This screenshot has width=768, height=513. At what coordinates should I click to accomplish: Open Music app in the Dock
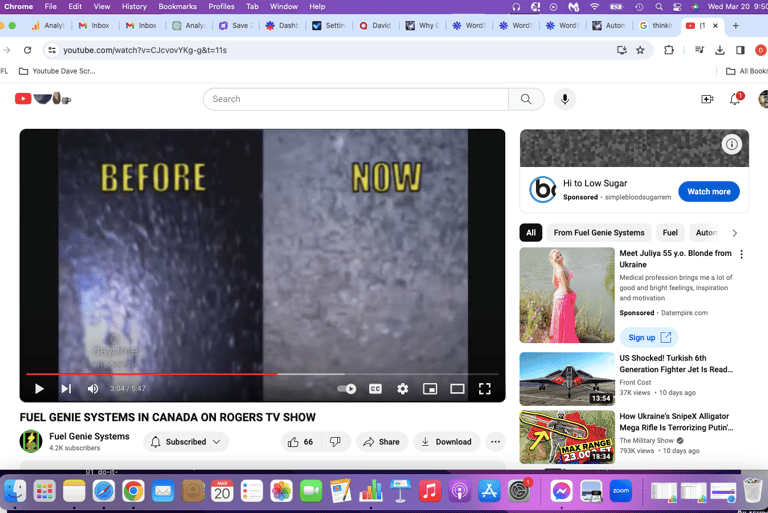[430, 491]
